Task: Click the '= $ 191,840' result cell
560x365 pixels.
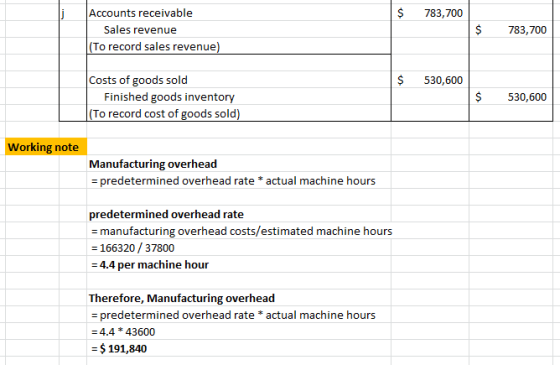Action: [119, 349]
